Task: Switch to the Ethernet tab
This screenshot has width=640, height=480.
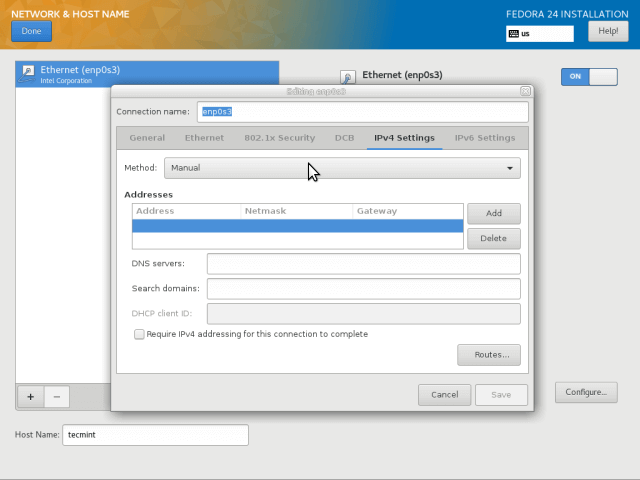Action: pyautogui.click(x=204, y=138)
